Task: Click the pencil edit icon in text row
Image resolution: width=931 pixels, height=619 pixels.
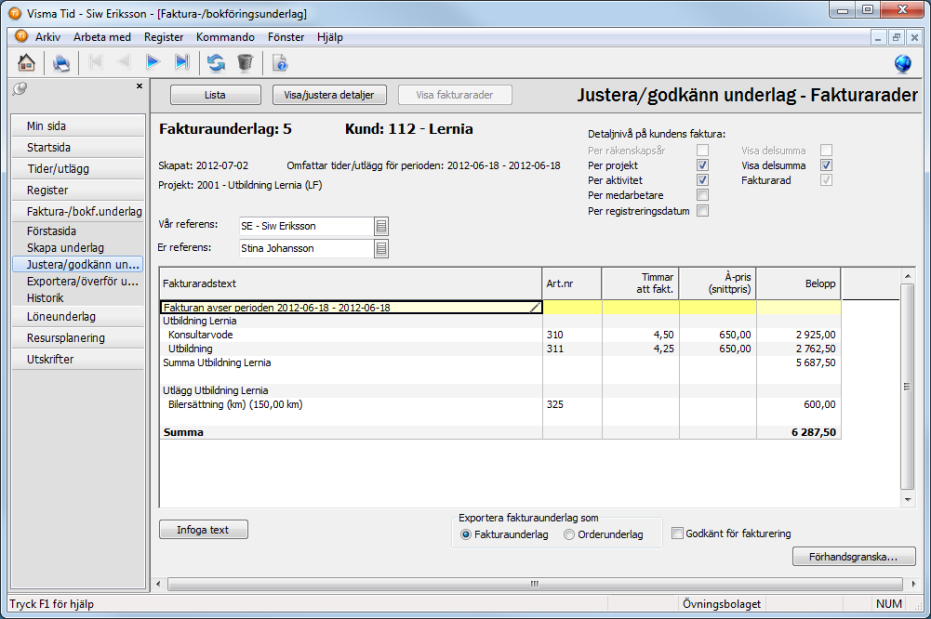Action: [535, 307]
